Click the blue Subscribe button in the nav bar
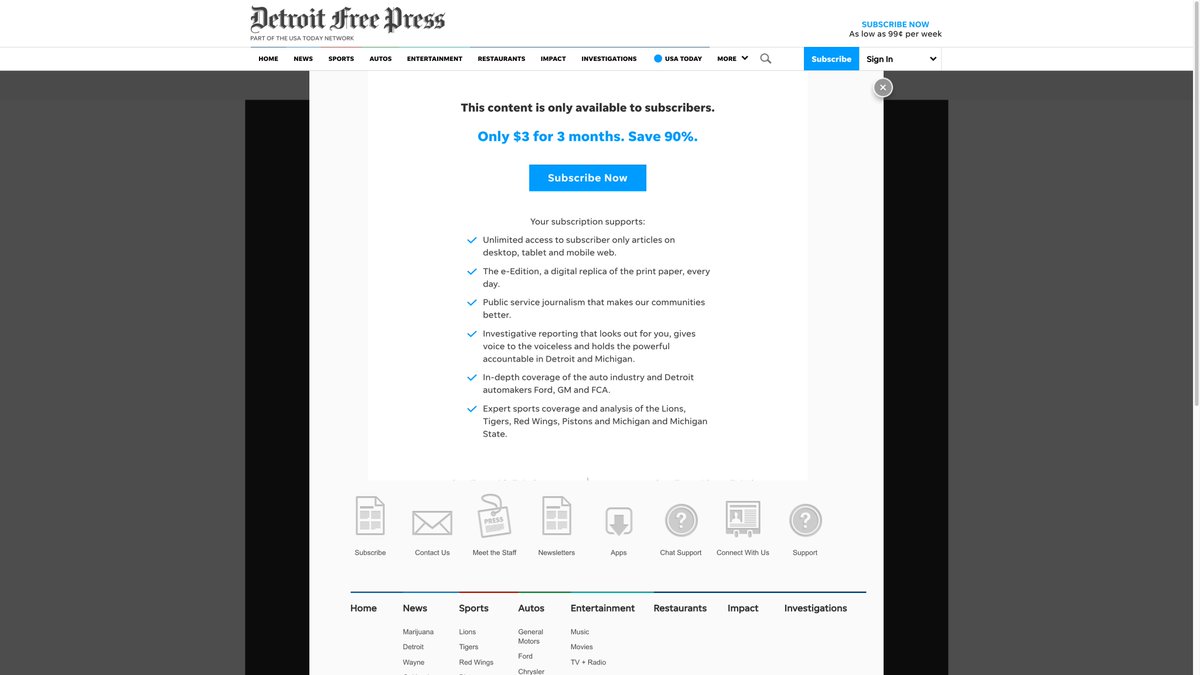The image size is (1200, 675). click(x=831, y=59)
